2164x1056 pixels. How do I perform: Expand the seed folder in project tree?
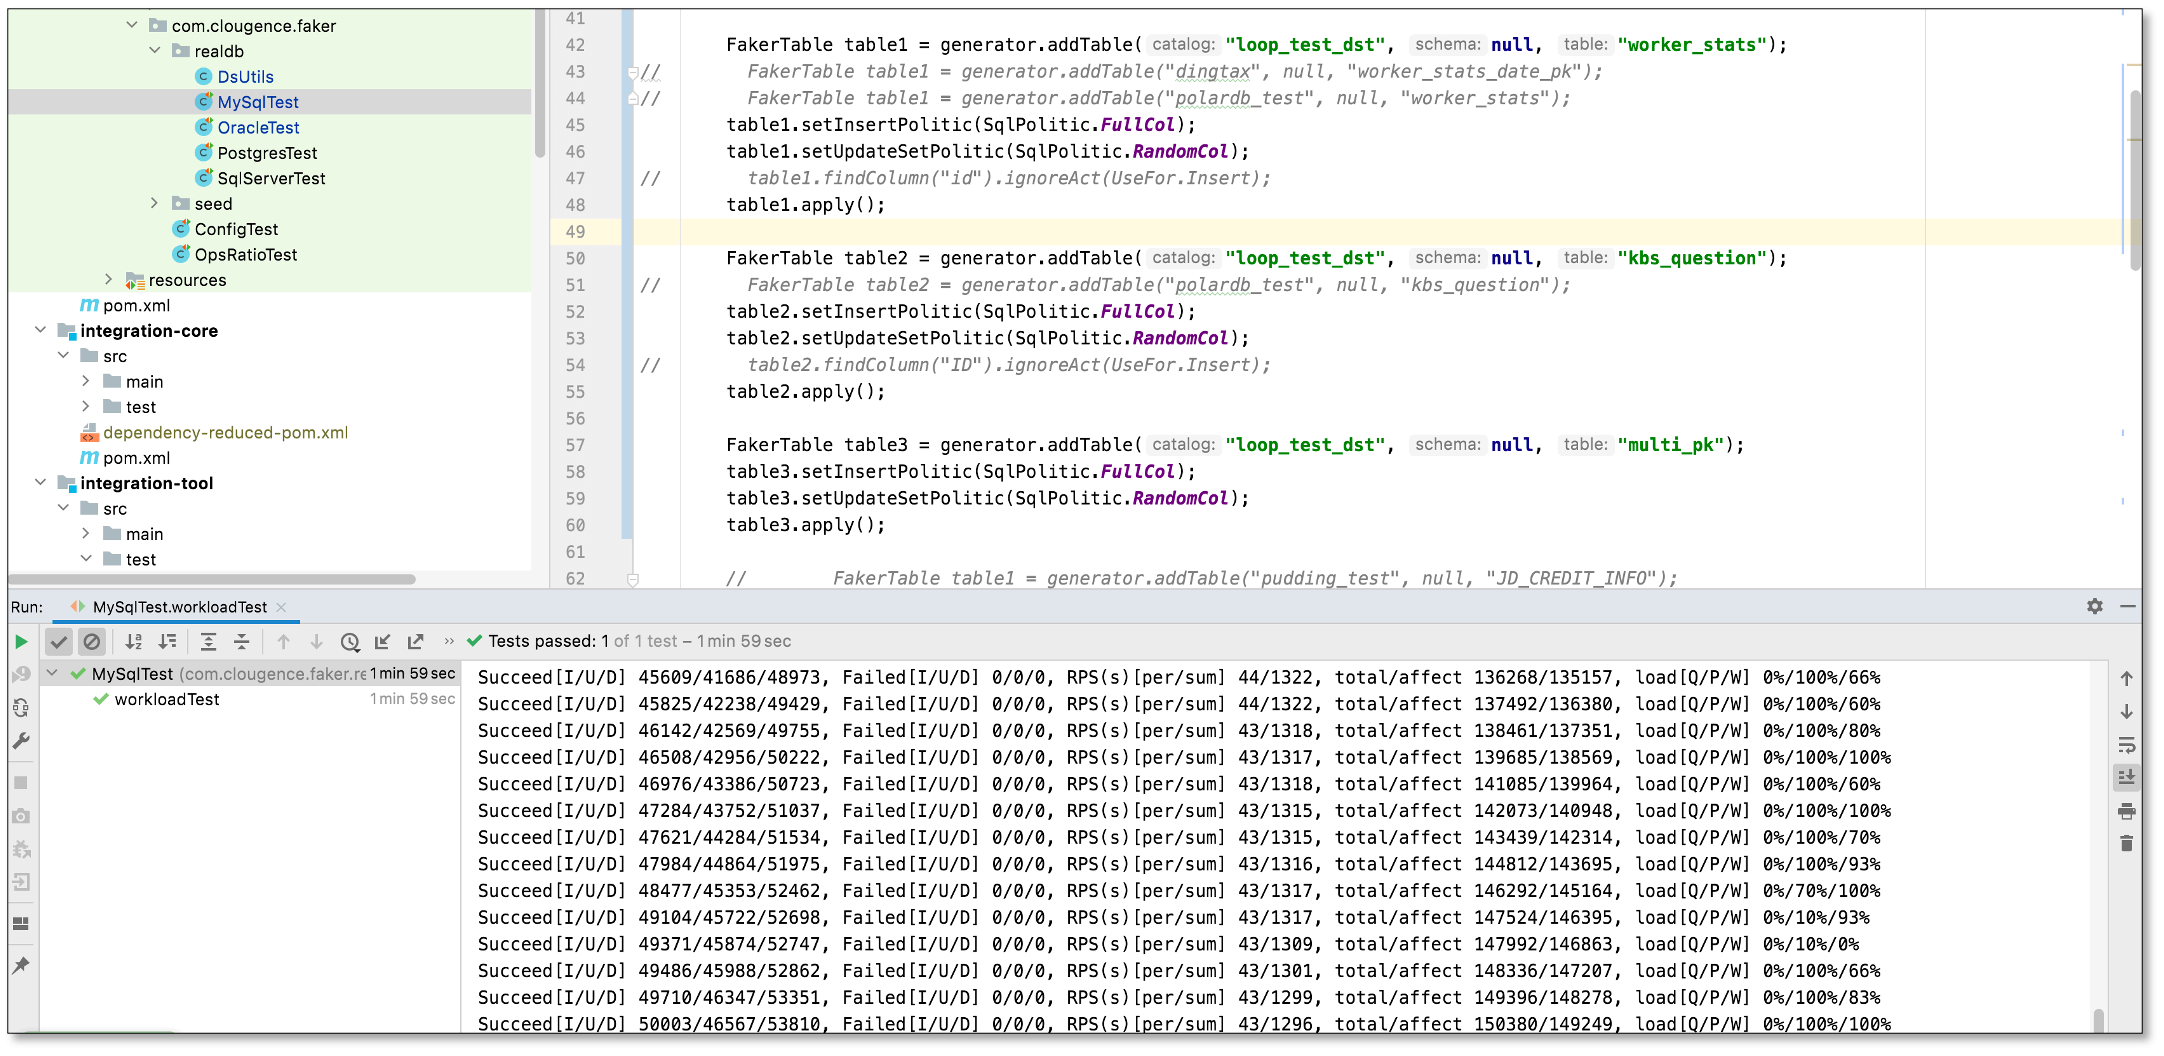click(154, 203)
